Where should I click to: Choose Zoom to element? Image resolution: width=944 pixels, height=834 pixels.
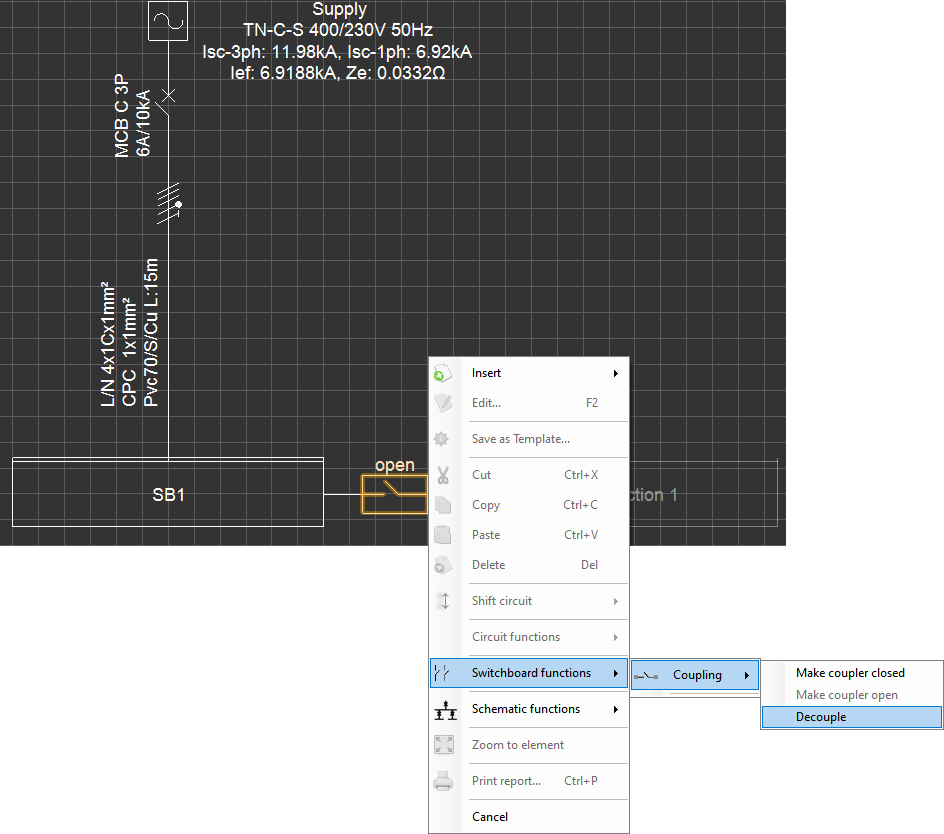pos(529,745)
